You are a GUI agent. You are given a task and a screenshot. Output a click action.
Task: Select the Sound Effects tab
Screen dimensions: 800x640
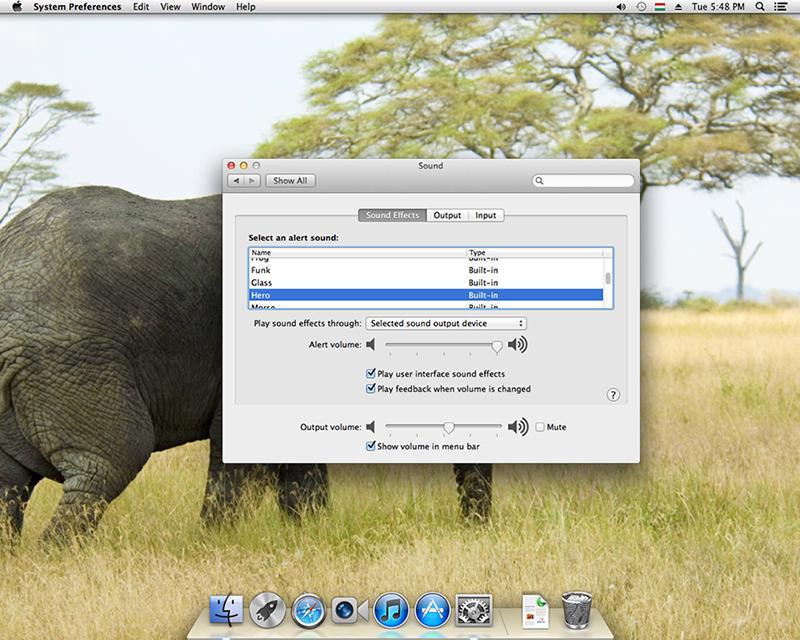pyautogui.click(x=392, y=215)
